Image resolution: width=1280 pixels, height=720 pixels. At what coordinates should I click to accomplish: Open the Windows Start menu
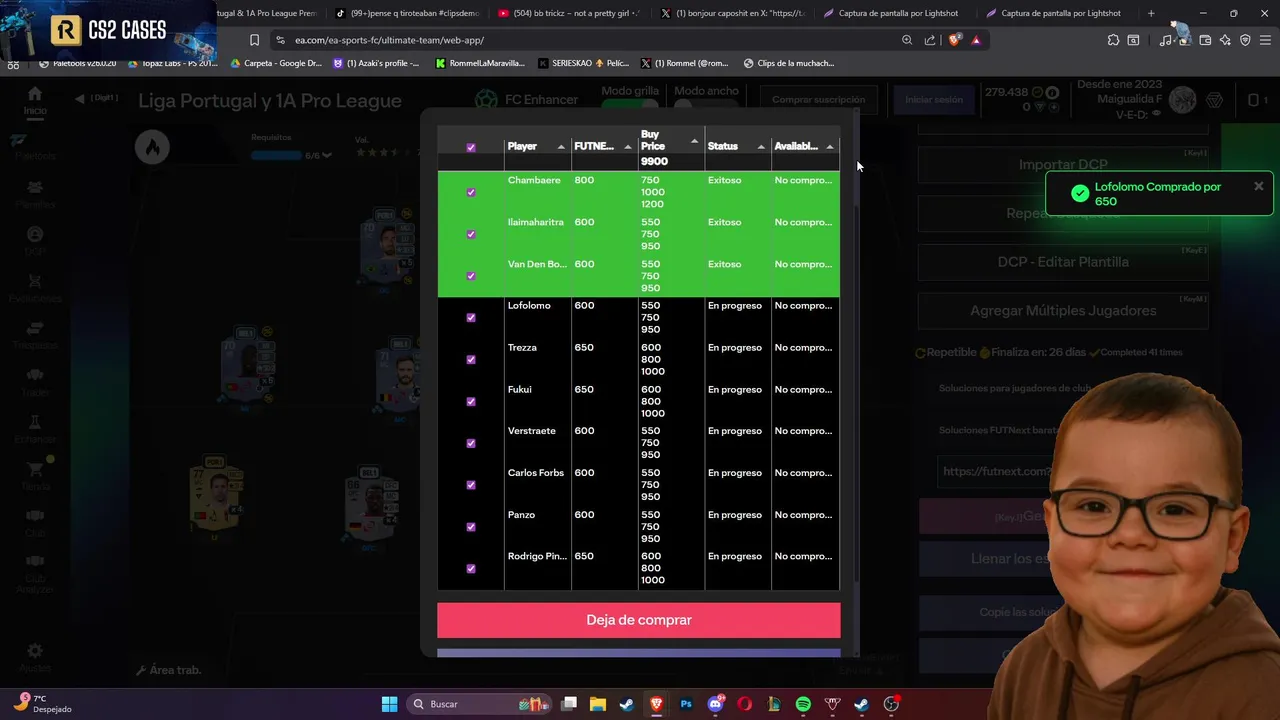pyautogui.click(x=389, y=704)
